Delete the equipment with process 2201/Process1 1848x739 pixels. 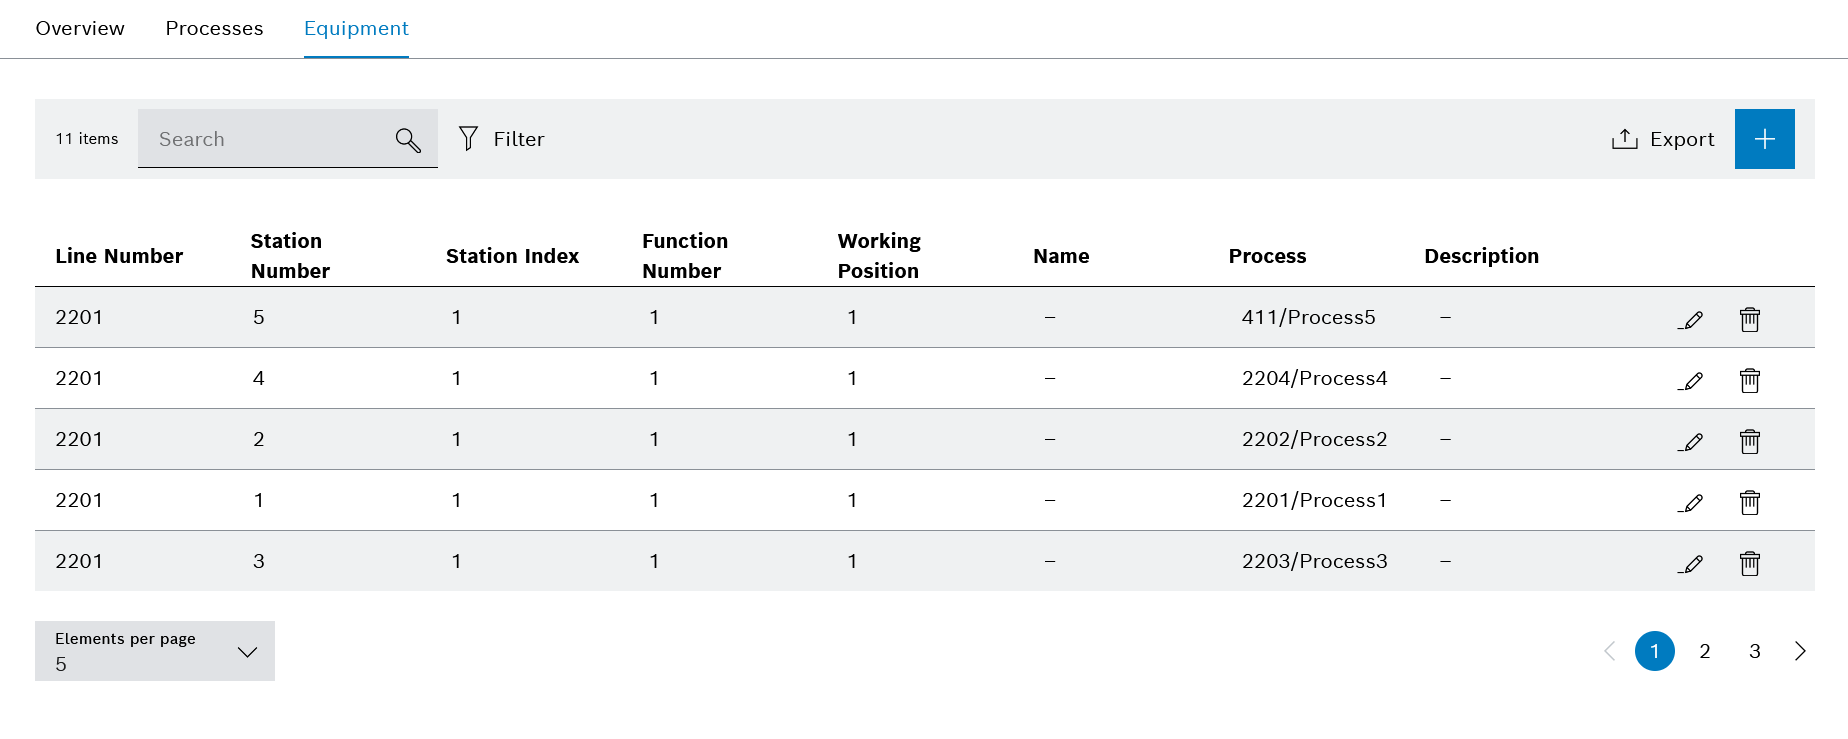pyautogui.click(x=1749, y=502)
